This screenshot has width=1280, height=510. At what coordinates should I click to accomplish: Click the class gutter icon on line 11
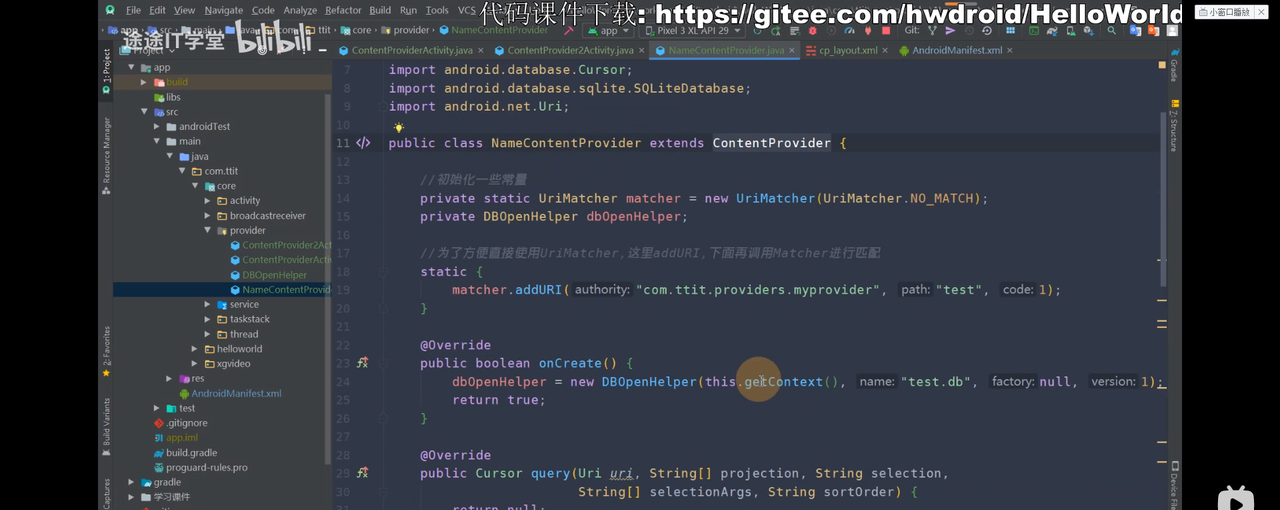(363, 143)
